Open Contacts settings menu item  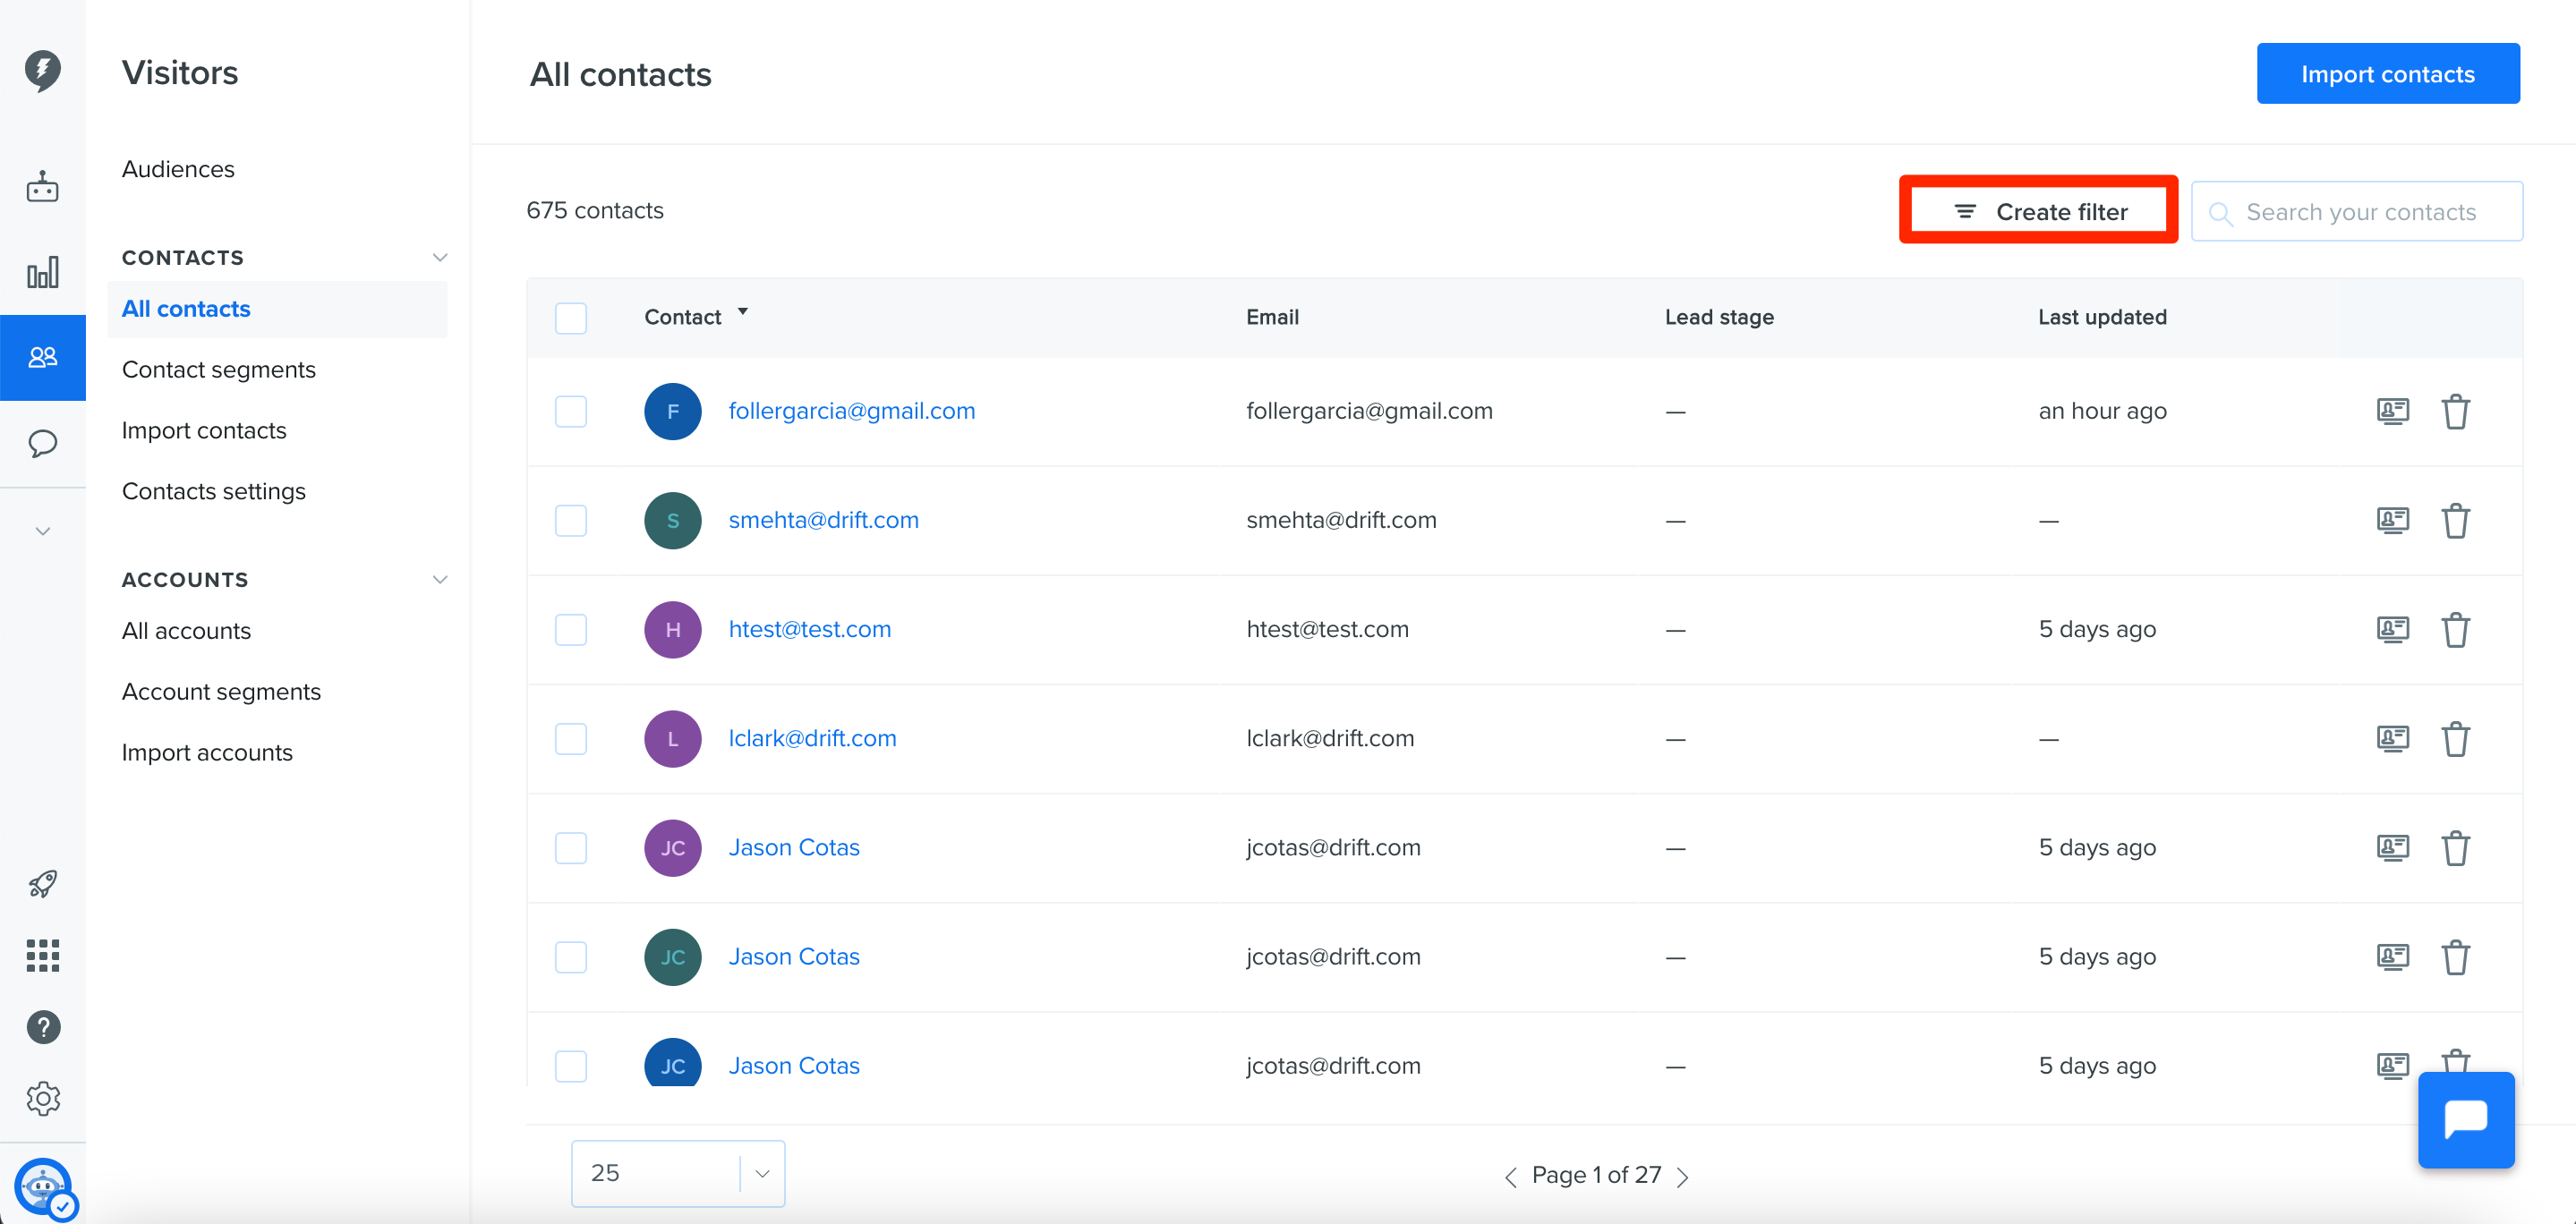coord(214,491)
